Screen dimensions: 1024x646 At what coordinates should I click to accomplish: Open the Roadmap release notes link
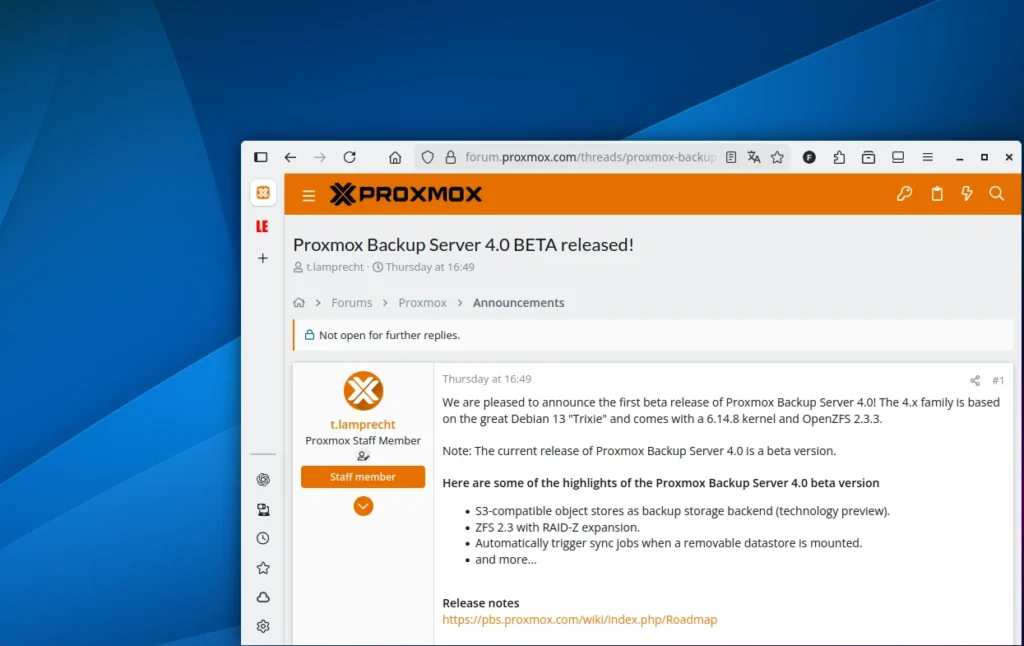click(x=580, y=619)
